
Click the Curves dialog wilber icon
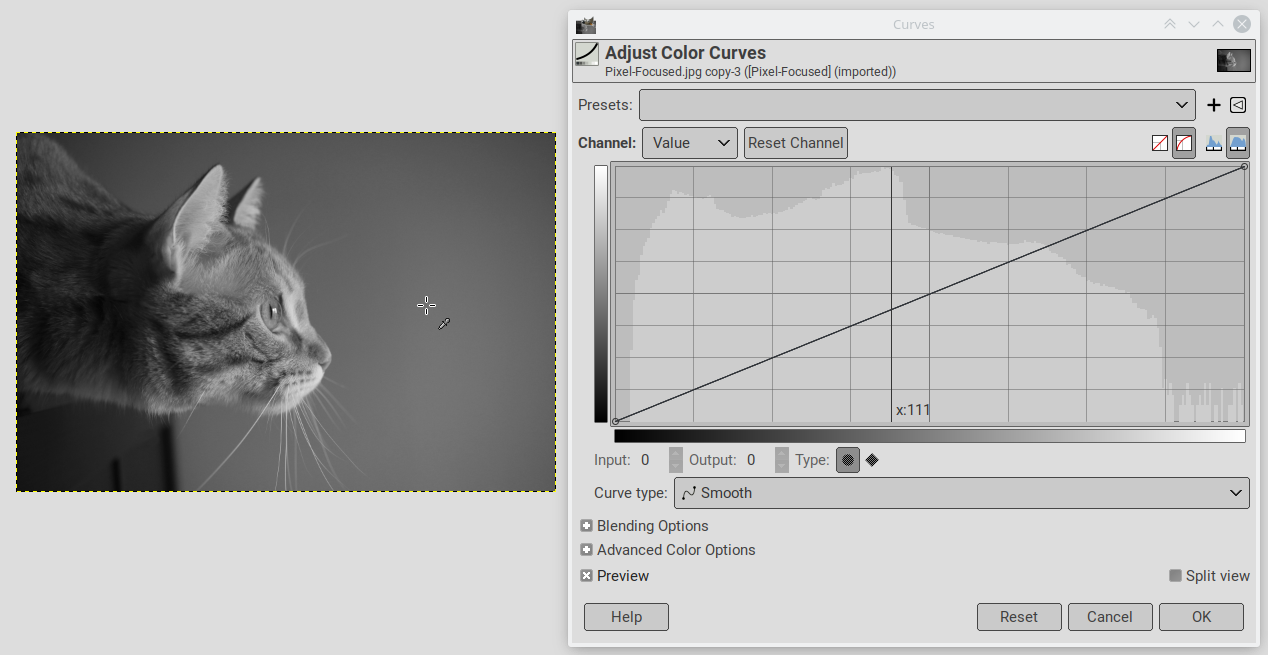point(586,24)
